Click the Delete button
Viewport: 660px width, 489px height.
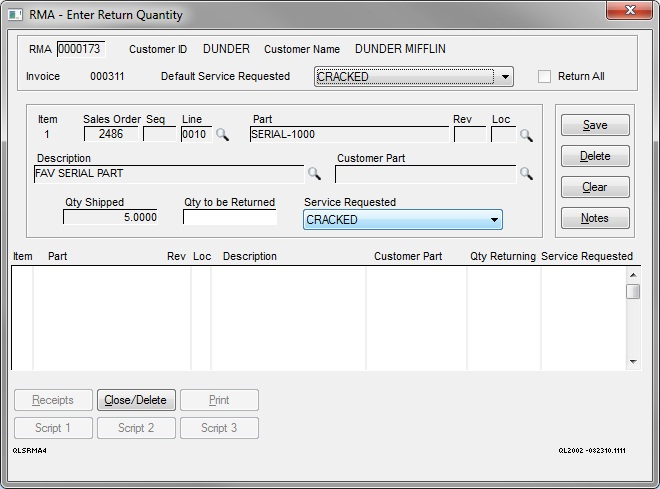[595, 156]
